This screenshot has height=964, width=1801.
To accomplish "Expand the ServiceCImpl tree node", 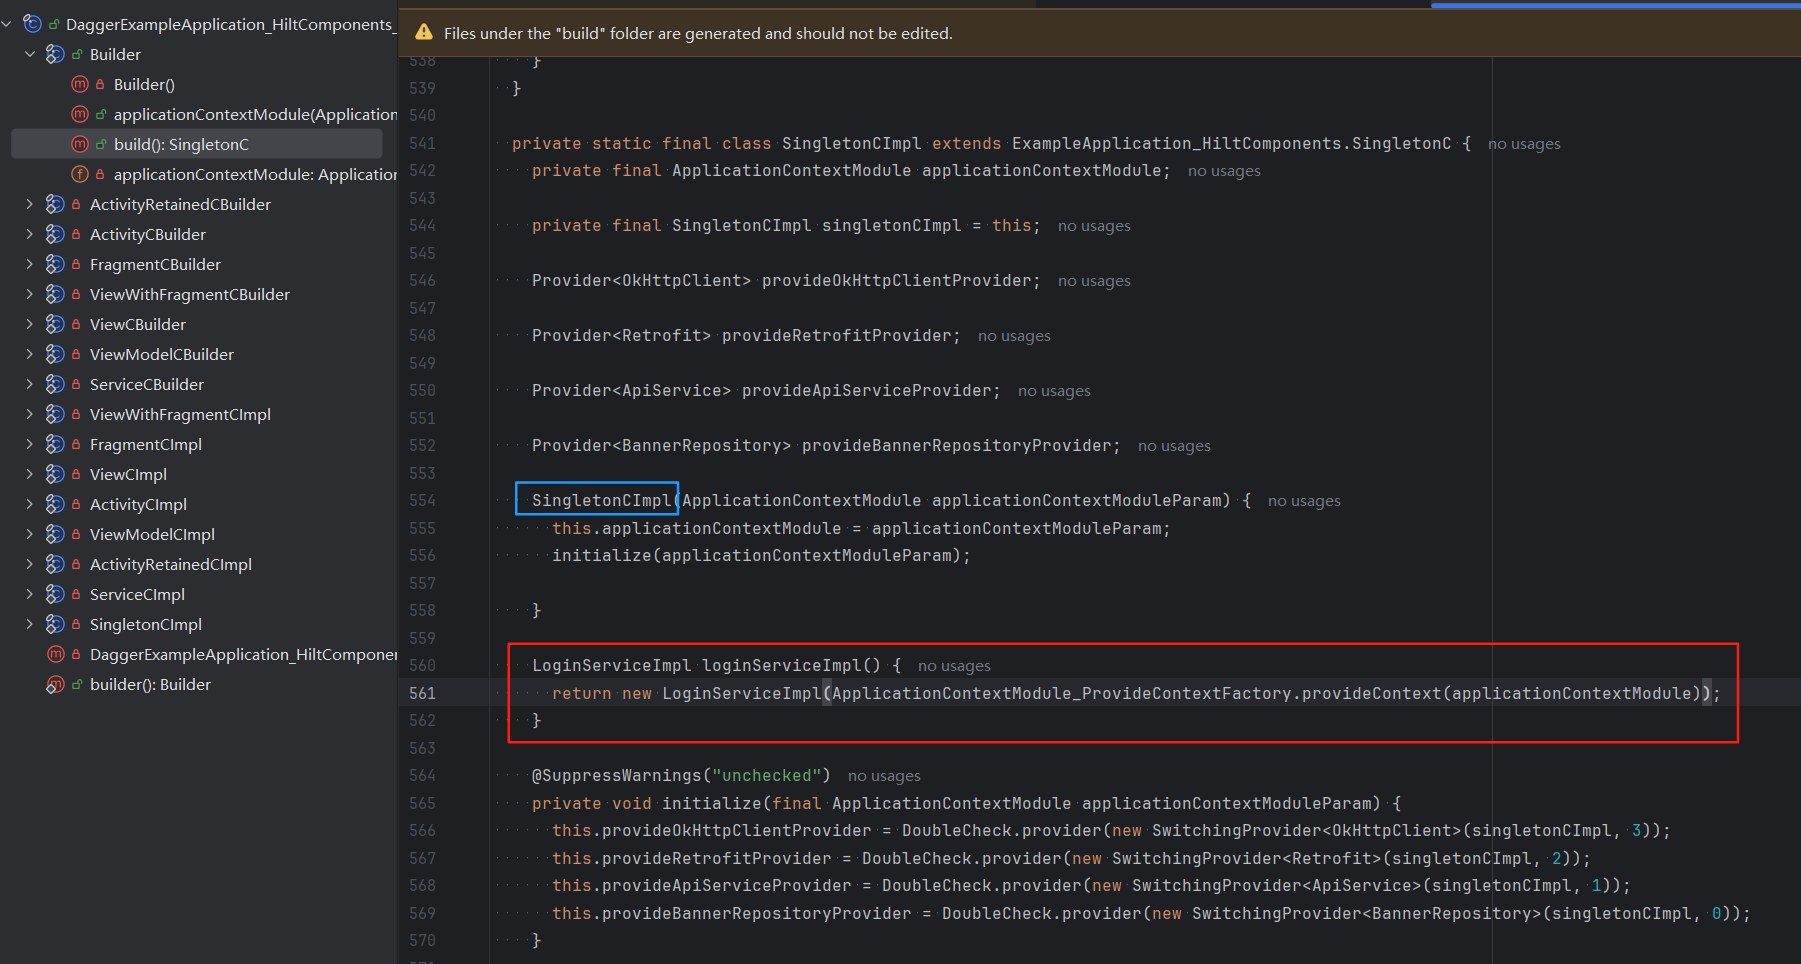I will point(30,595).
